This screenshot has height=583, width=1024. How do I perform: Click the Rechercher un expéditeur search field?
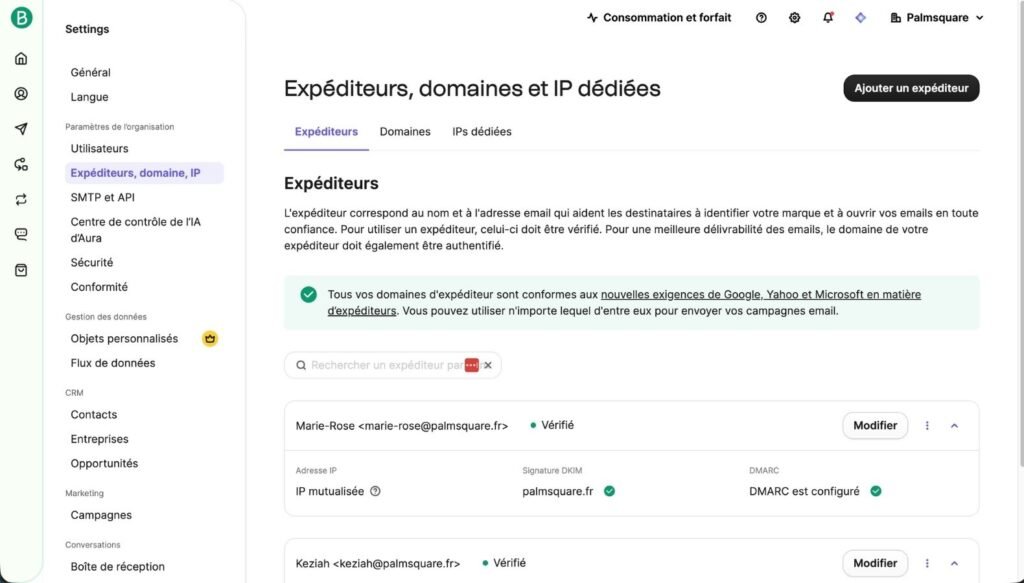(380, 366)
